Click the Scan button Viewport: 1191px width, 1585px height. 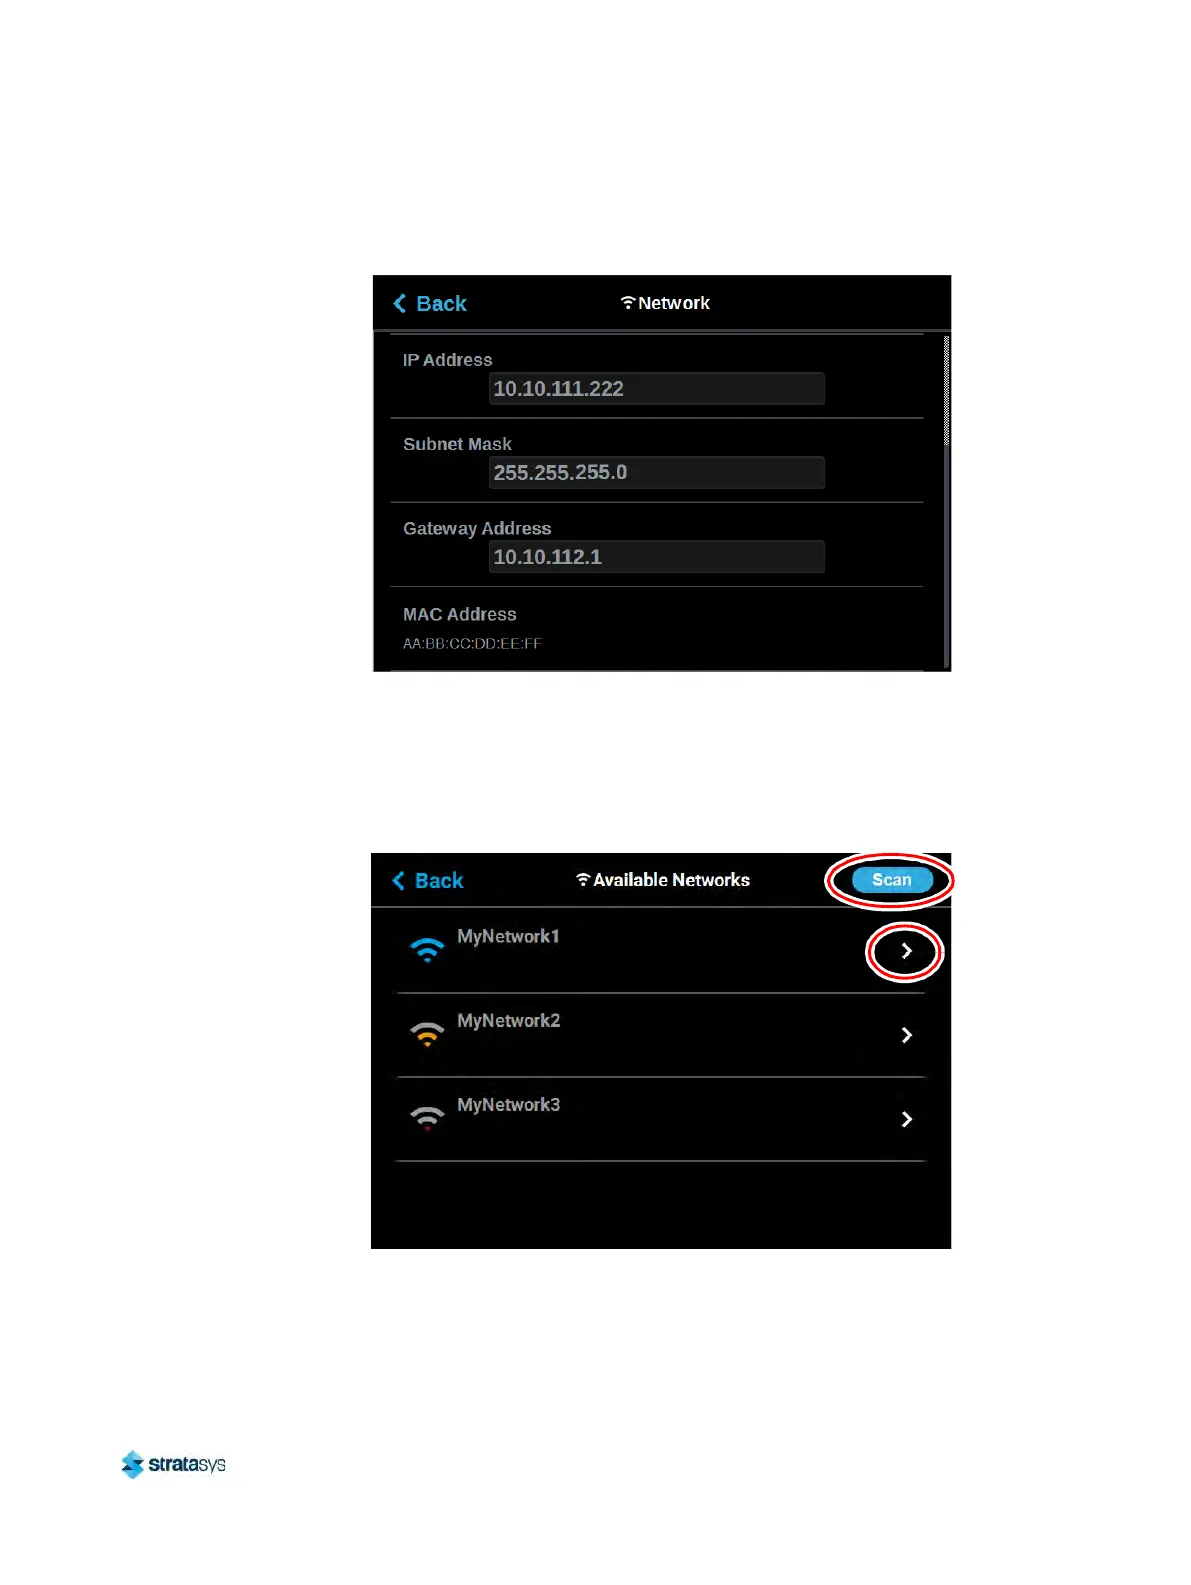(x=892, y=880)
